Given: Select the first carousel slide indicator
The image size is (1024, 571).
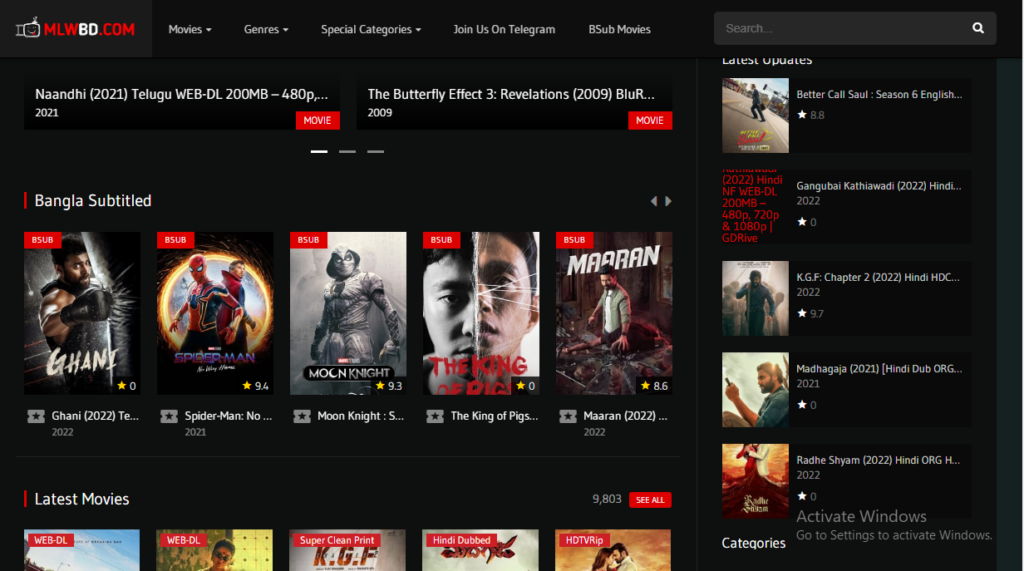Looking at the screenshot, I should [319, 151].
